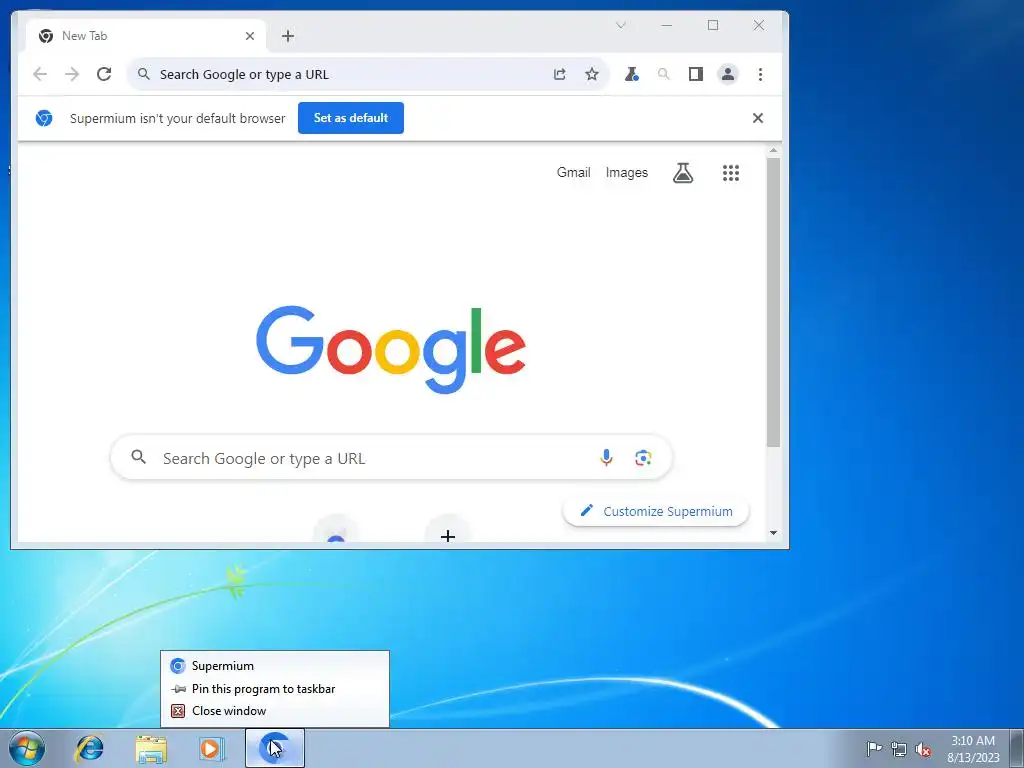Select Supermium in the jump list
This screenshot has width=1024, height=768.
click(x=274, y=665)
